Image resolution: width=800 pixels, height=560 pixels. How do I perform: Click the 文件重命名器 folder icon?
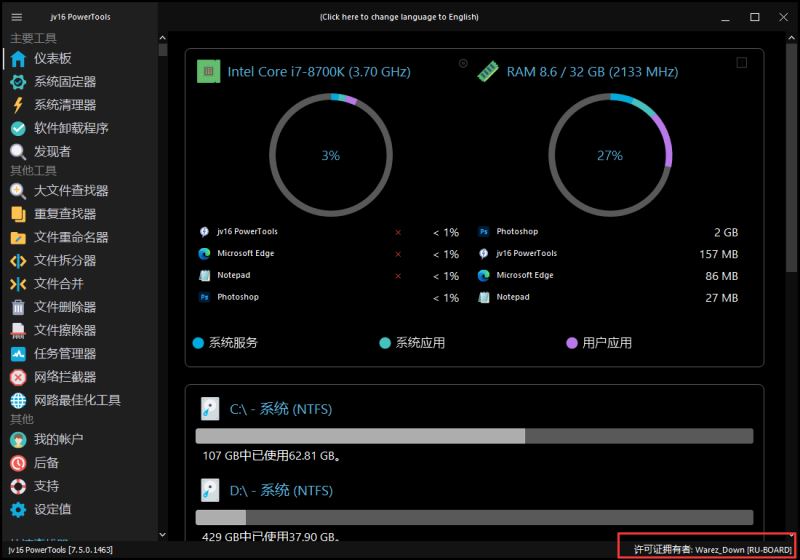point(18,238)
